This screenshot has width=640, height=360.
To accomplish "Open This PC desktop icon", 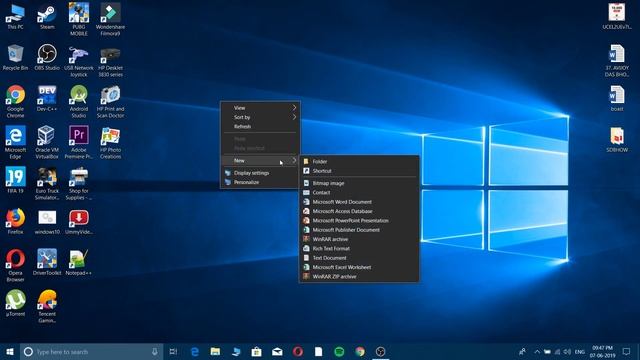I will (x=15, y=16).
